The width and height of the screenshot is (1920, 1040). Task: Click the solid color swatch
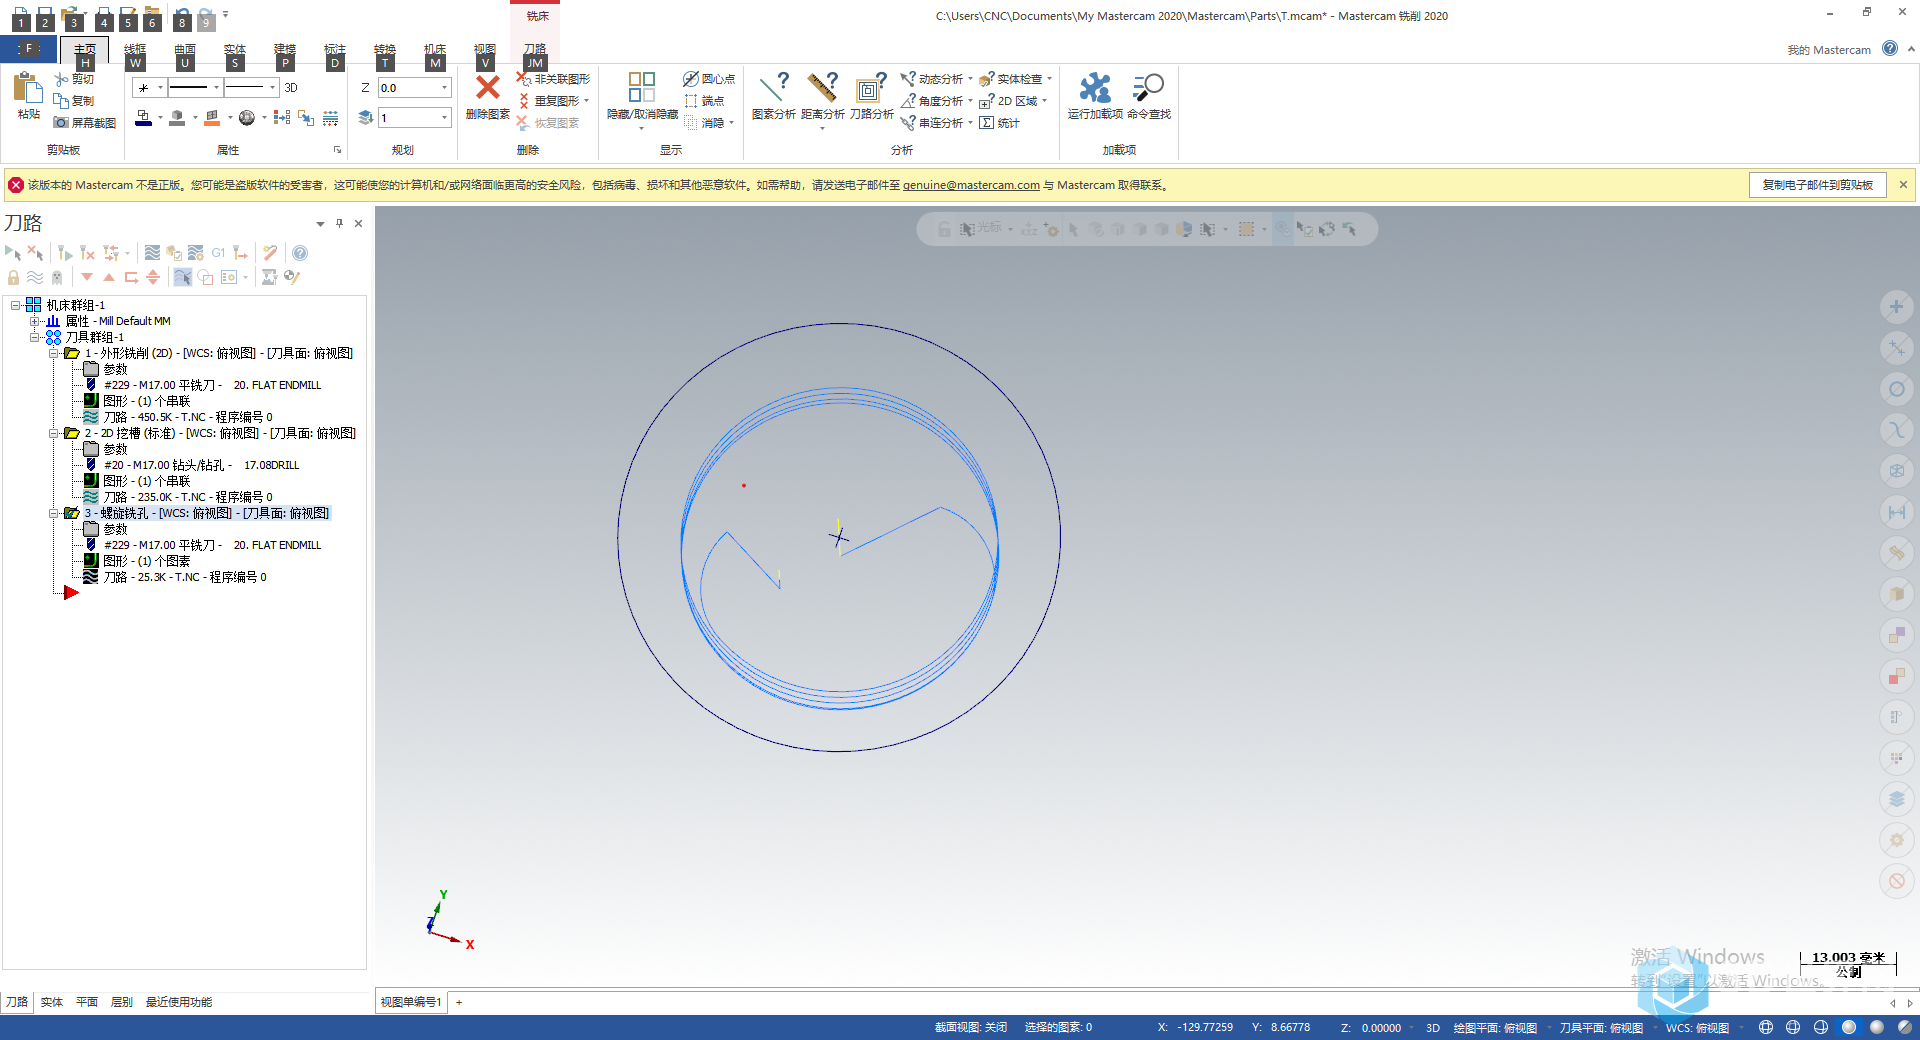[177, 118]
